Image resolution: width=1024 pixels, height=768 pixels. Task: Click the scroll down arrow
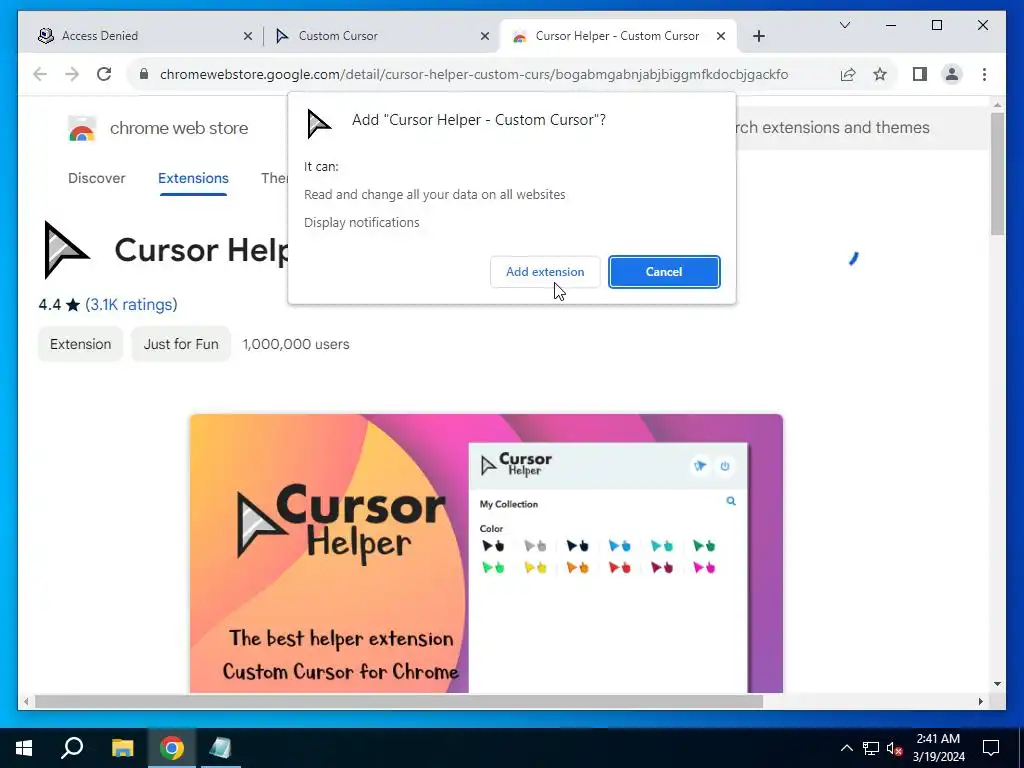(997, 684)
